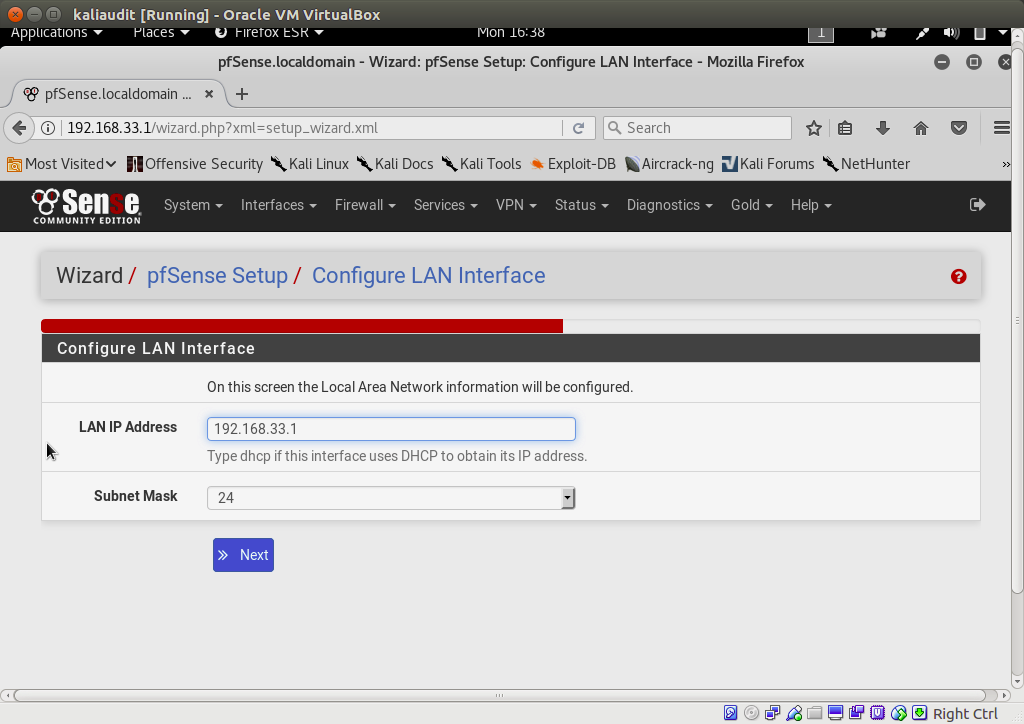This screenshot has width=1024, height=724.
Task: Open the Offensive Security bookmark
Action: pyautogui.click(x=195, y=164)
